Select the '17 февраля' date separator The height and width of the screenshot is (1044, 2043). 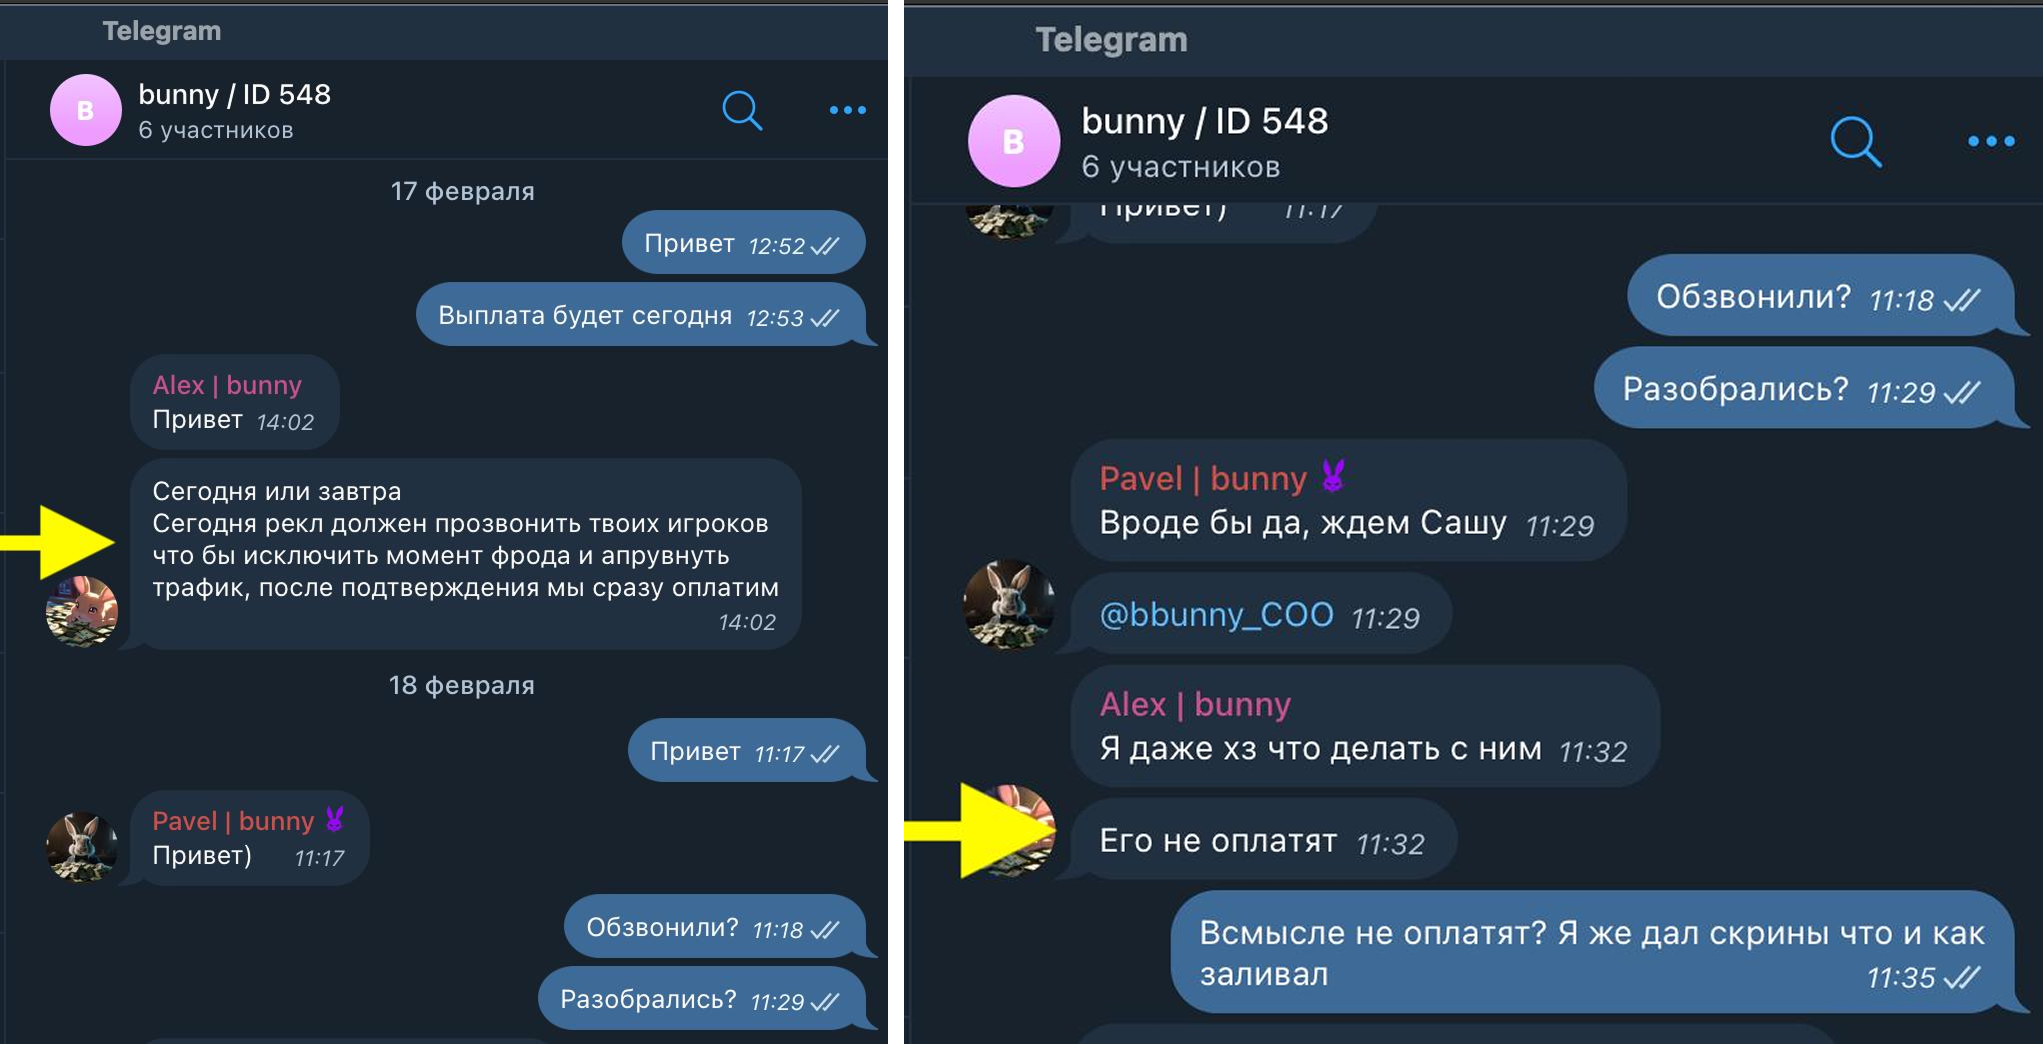coord(462,191)
